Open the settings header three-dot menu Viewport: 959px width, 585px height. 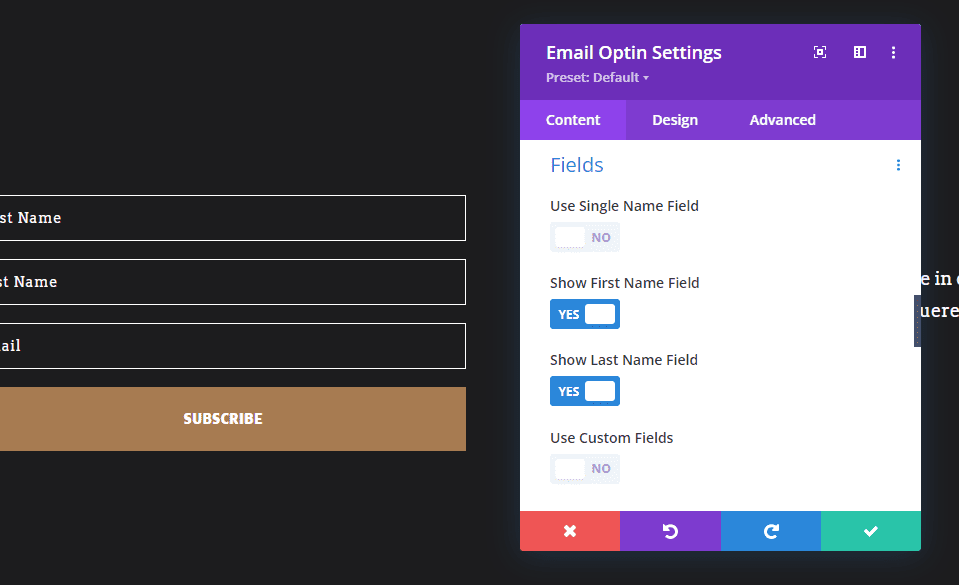point(894,53)
